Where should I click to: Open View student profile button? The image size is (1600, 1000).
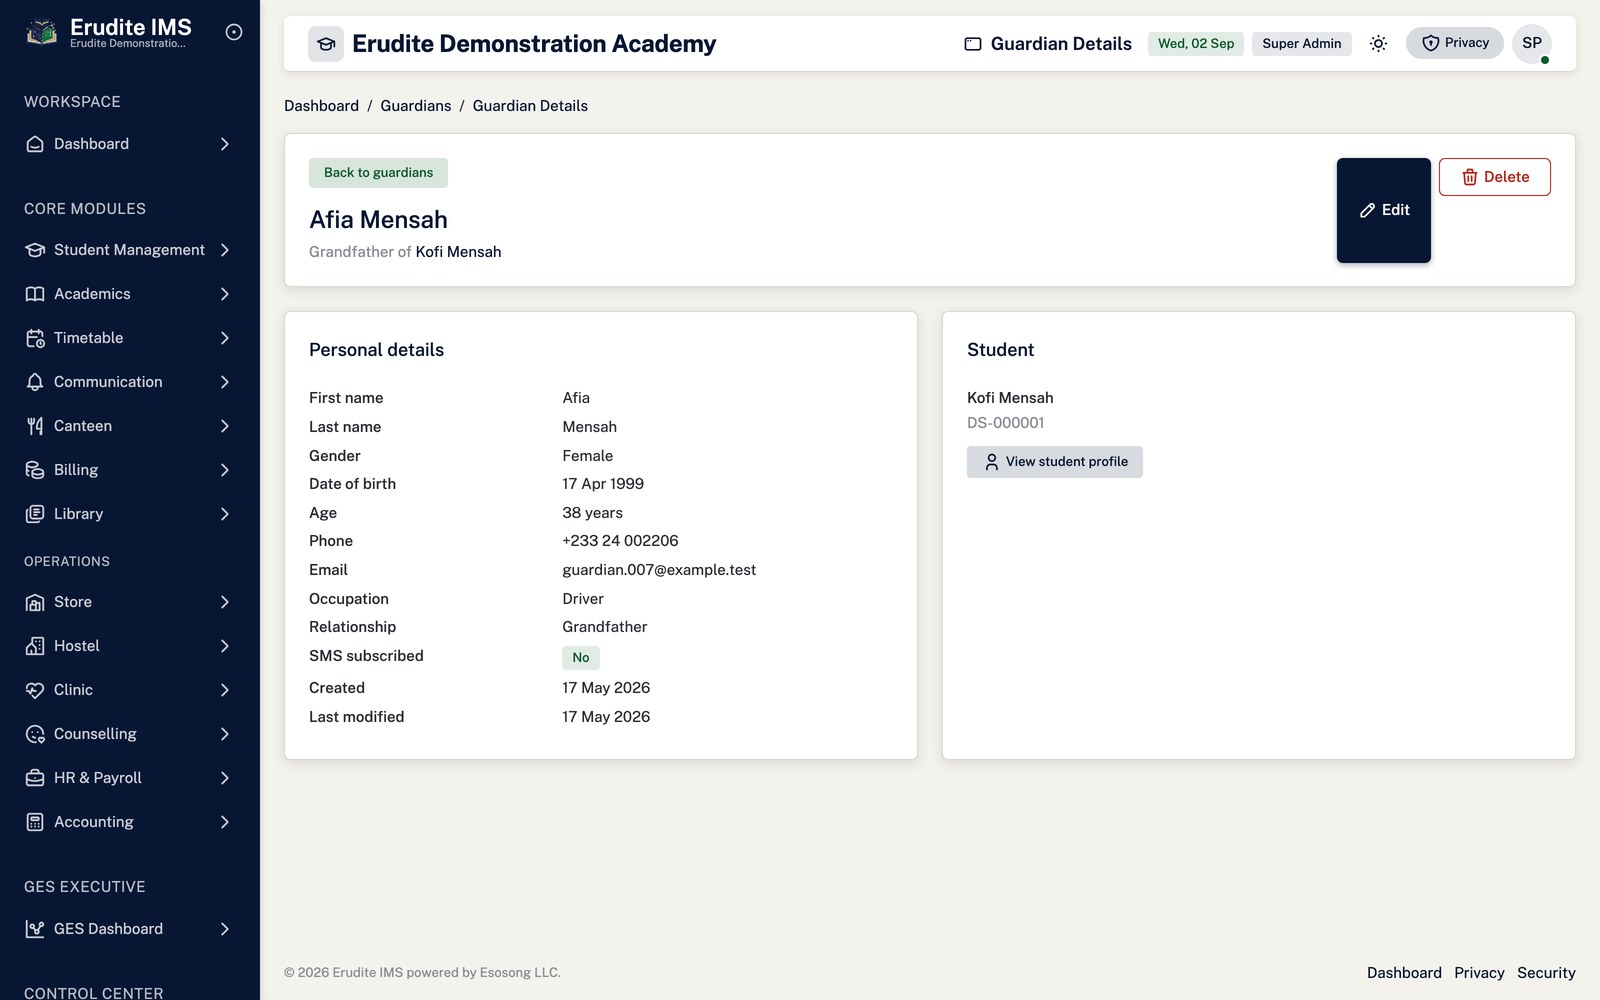click(1055, 462)
